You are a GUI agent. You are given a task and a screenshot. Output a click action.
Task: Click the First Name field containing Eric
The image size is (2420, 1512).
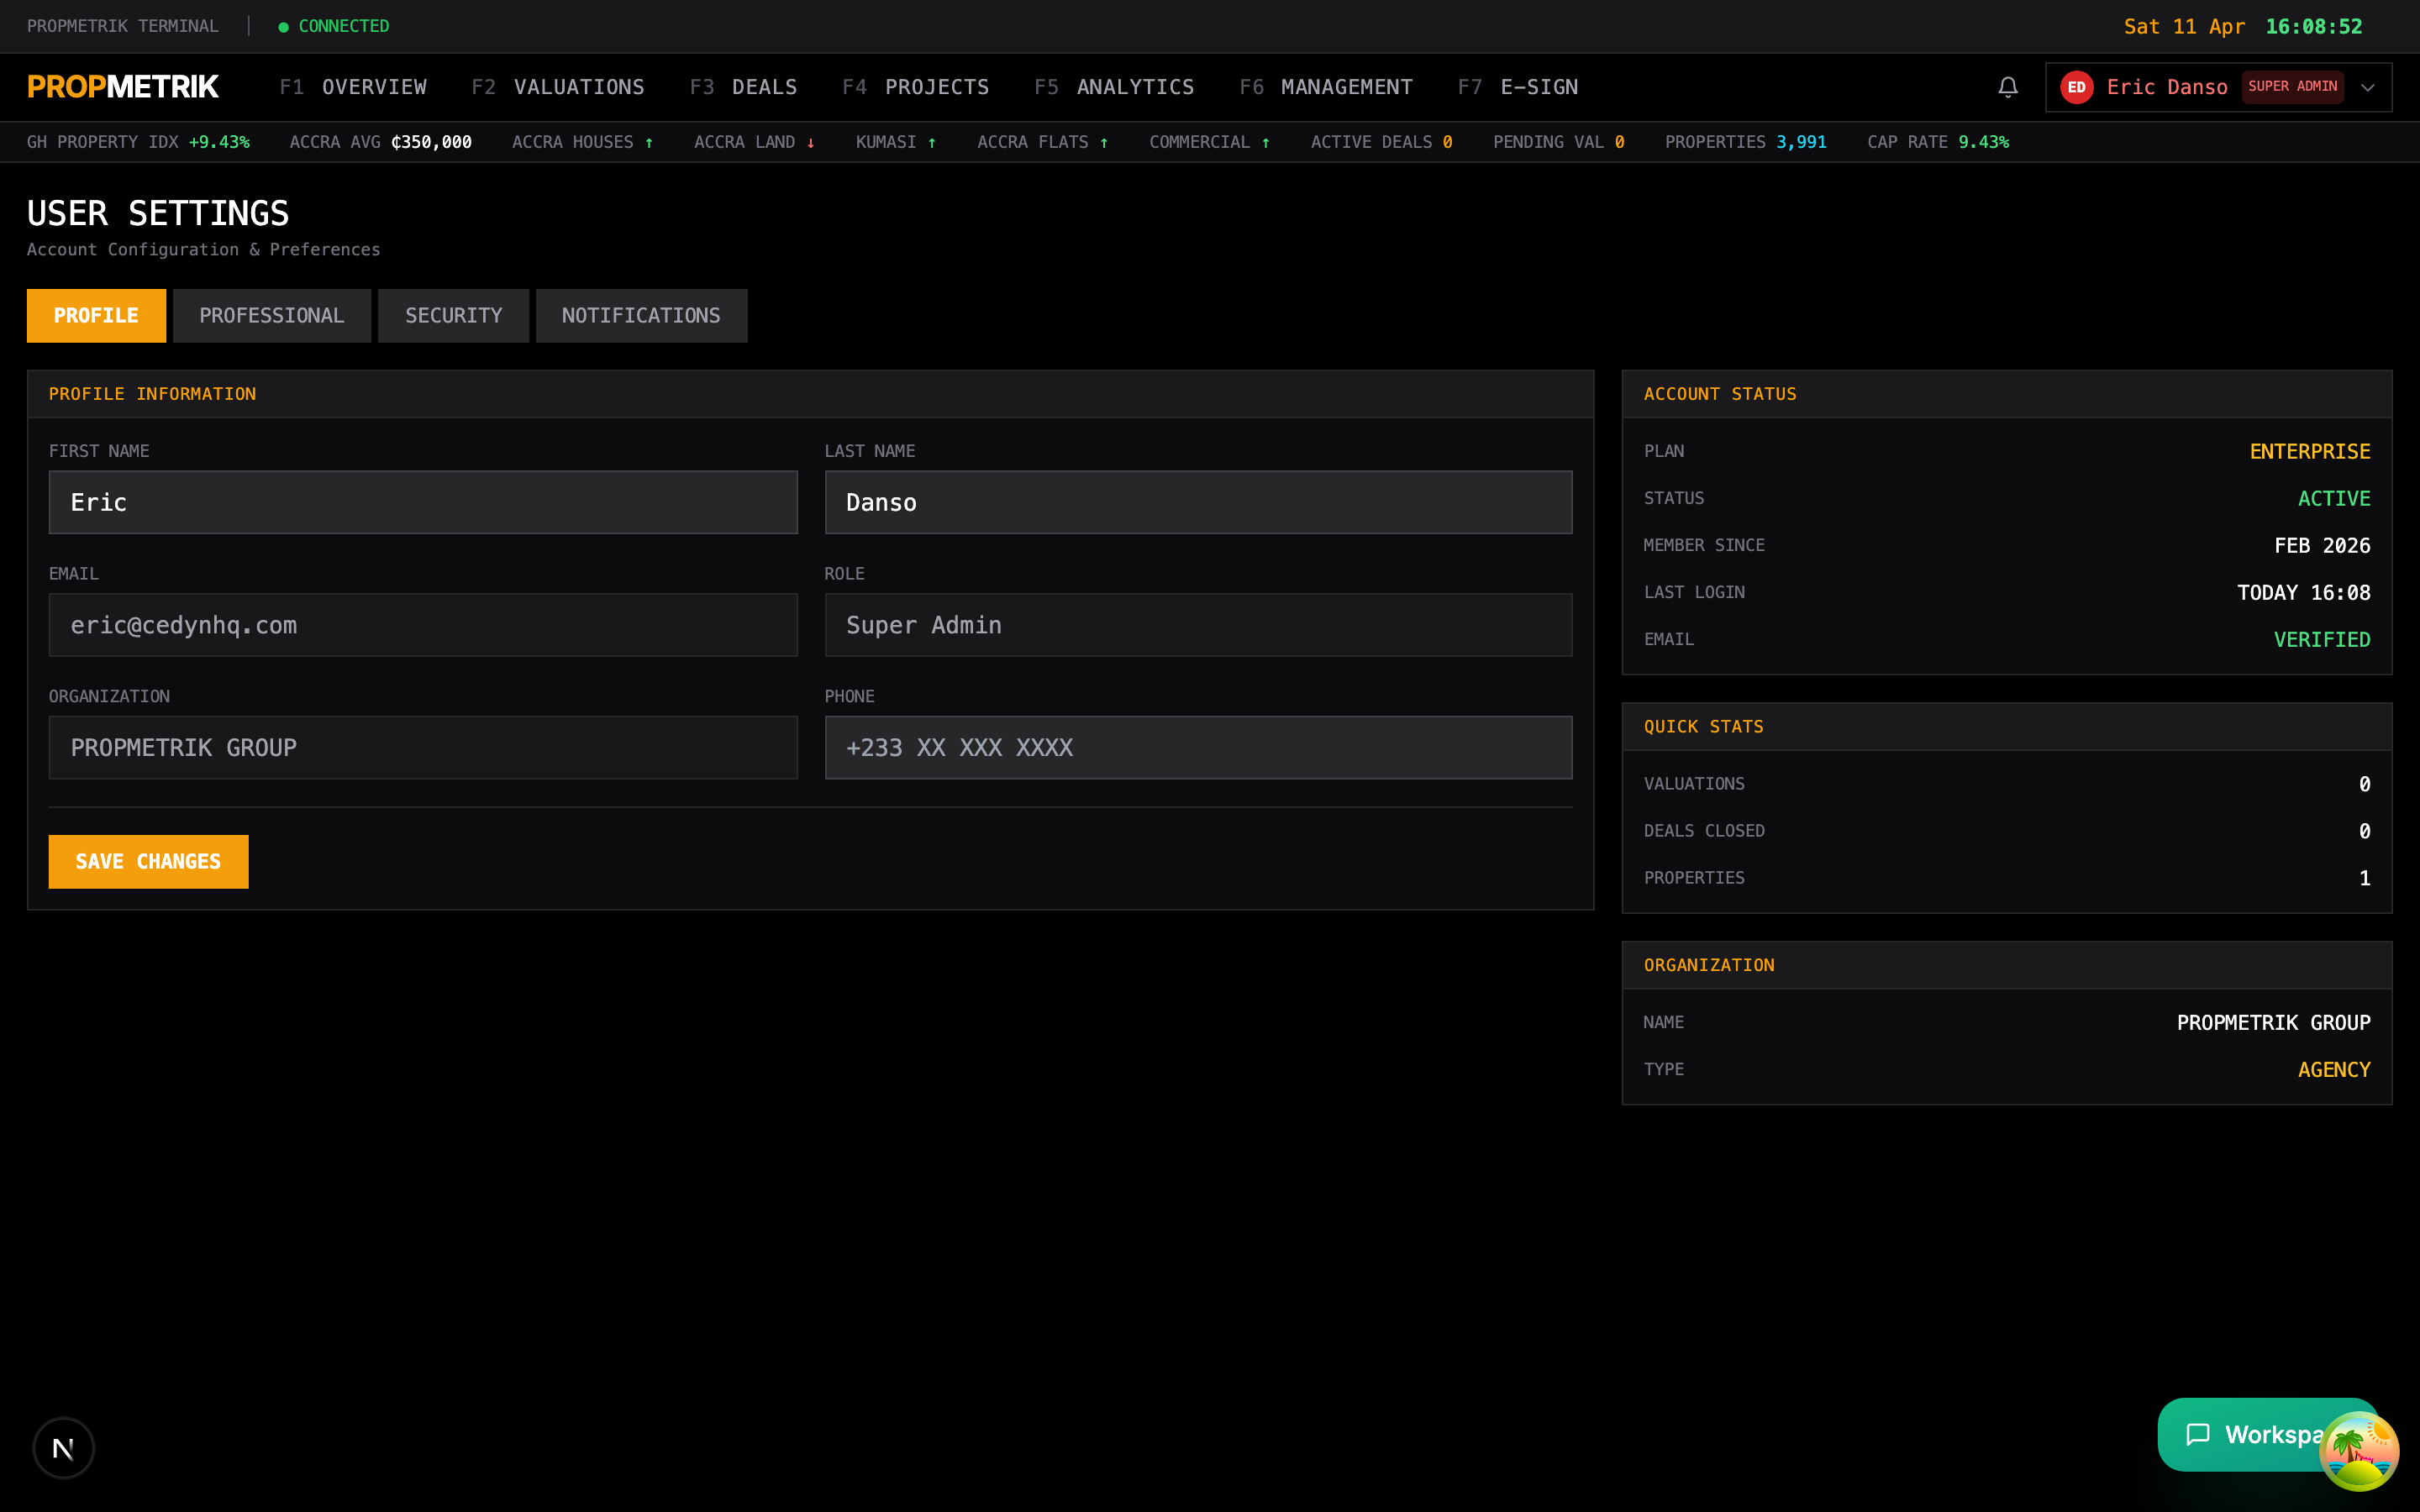(423, 502)
